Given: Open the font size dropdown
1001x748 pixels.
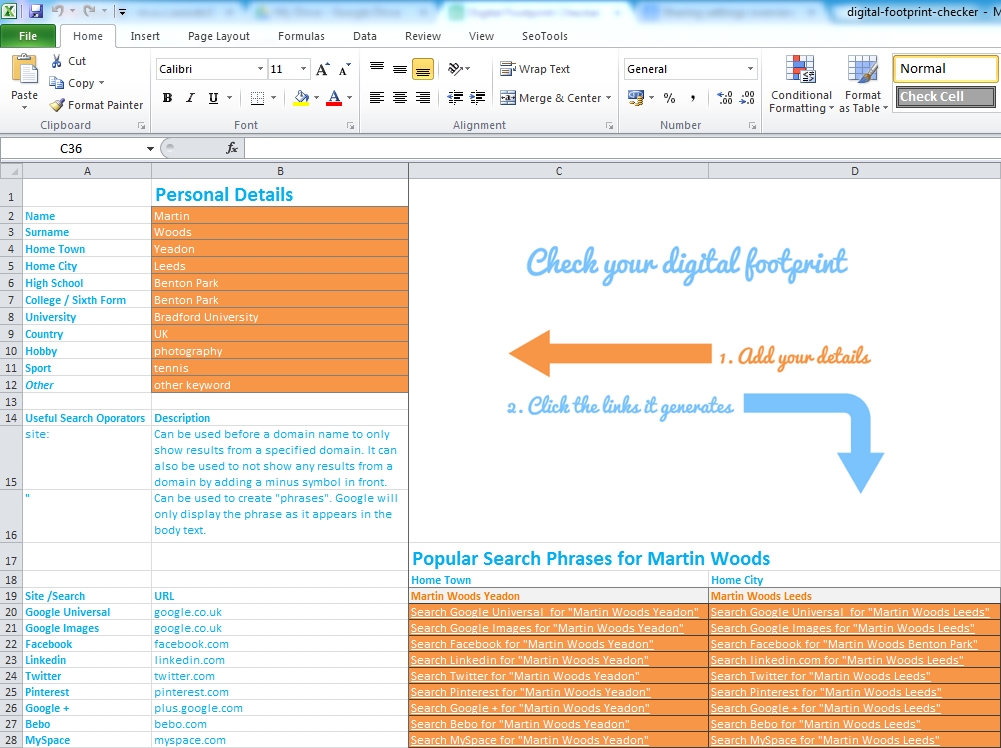Looking at the screenshot, I should coord(301,68).
